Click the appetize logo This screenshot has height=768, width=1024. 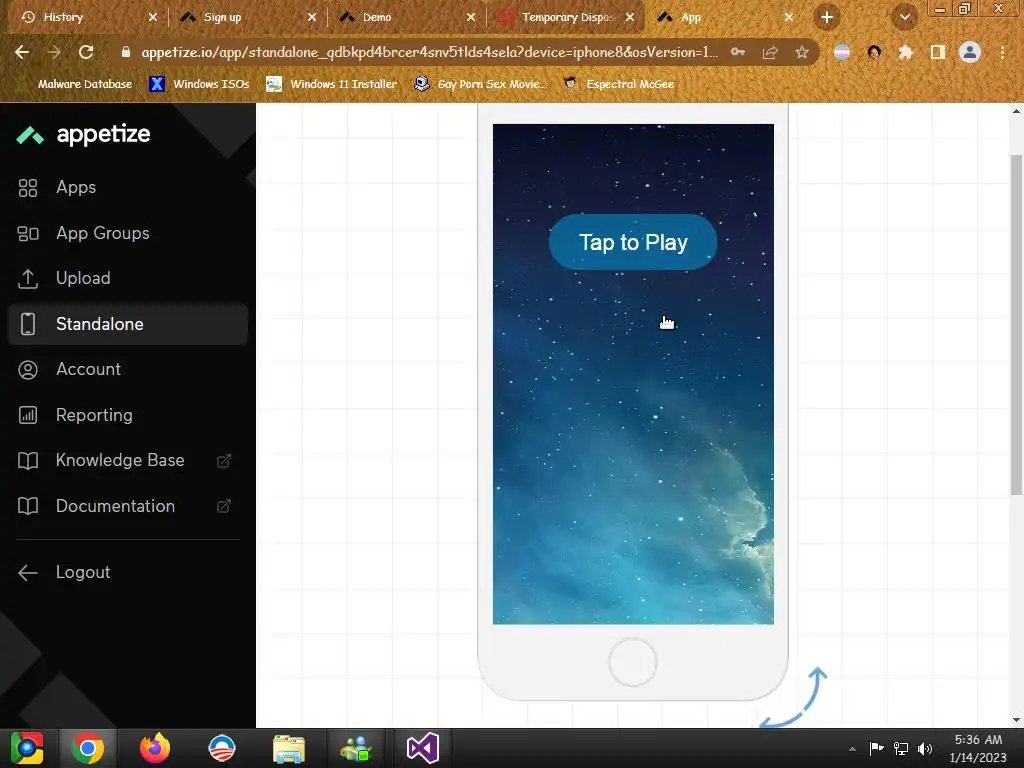(x=84, y=135)
